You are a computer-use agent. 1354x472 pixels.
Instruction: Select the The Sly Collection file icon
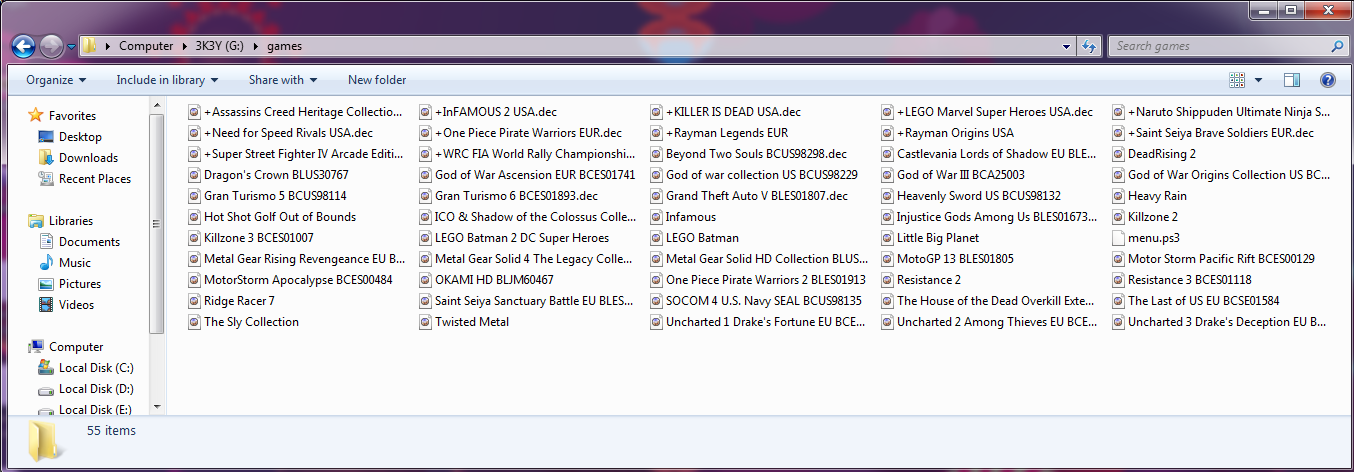[x=194, y=322]
